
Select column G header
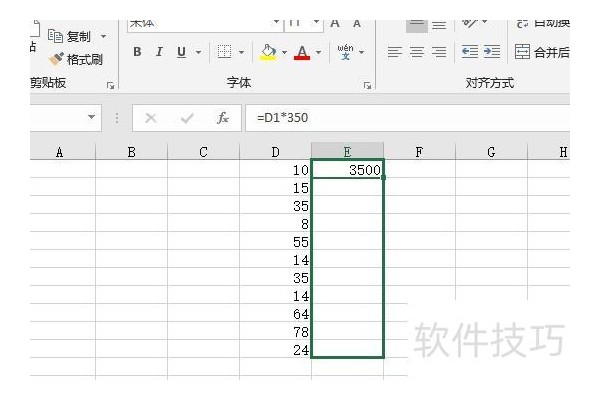click(491, 152)
